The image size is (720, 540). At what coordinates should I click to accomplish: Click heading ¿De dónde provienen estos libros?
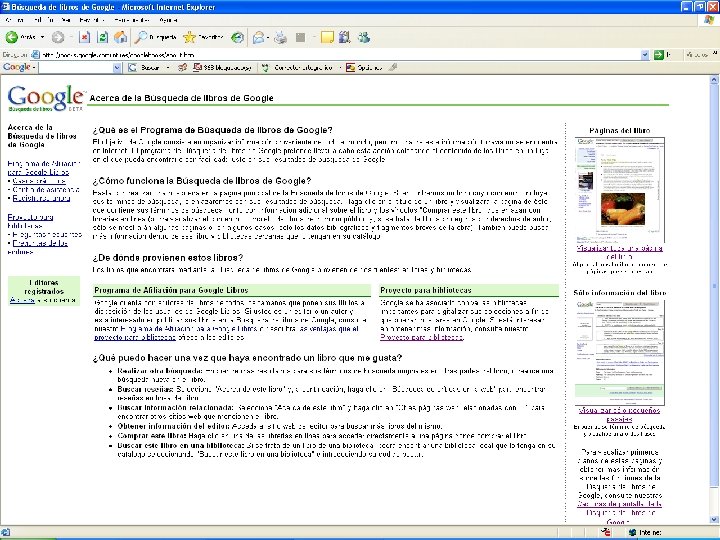point(168,258)
